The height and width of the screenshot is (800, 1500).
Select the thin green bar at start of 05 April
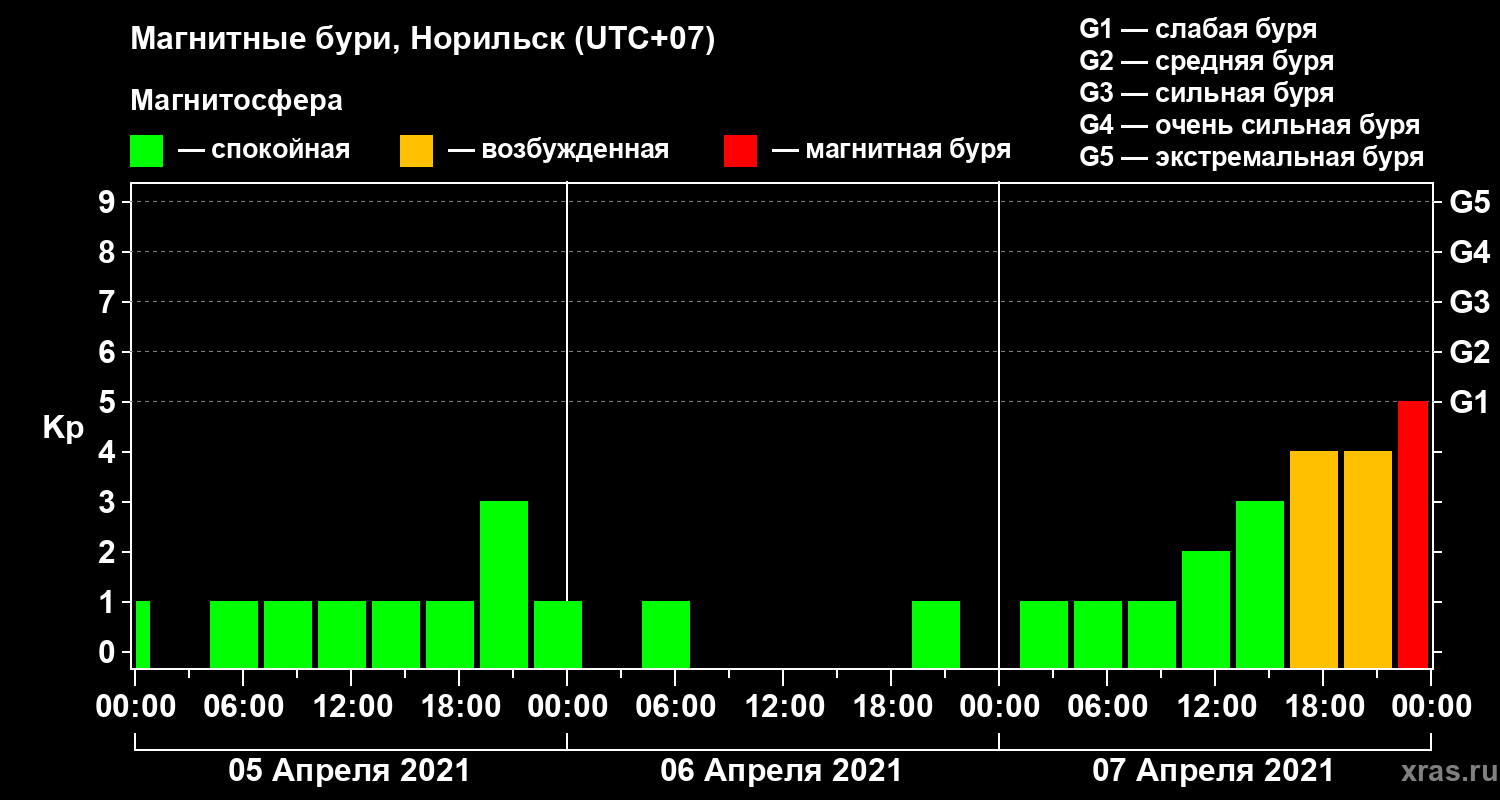point(143,634)
